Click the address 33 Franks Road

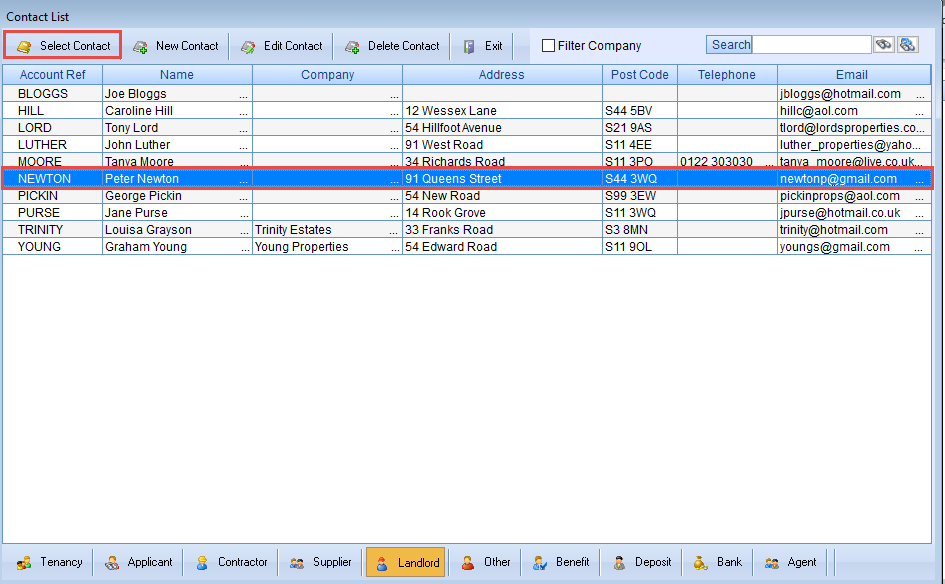[449, 230]
